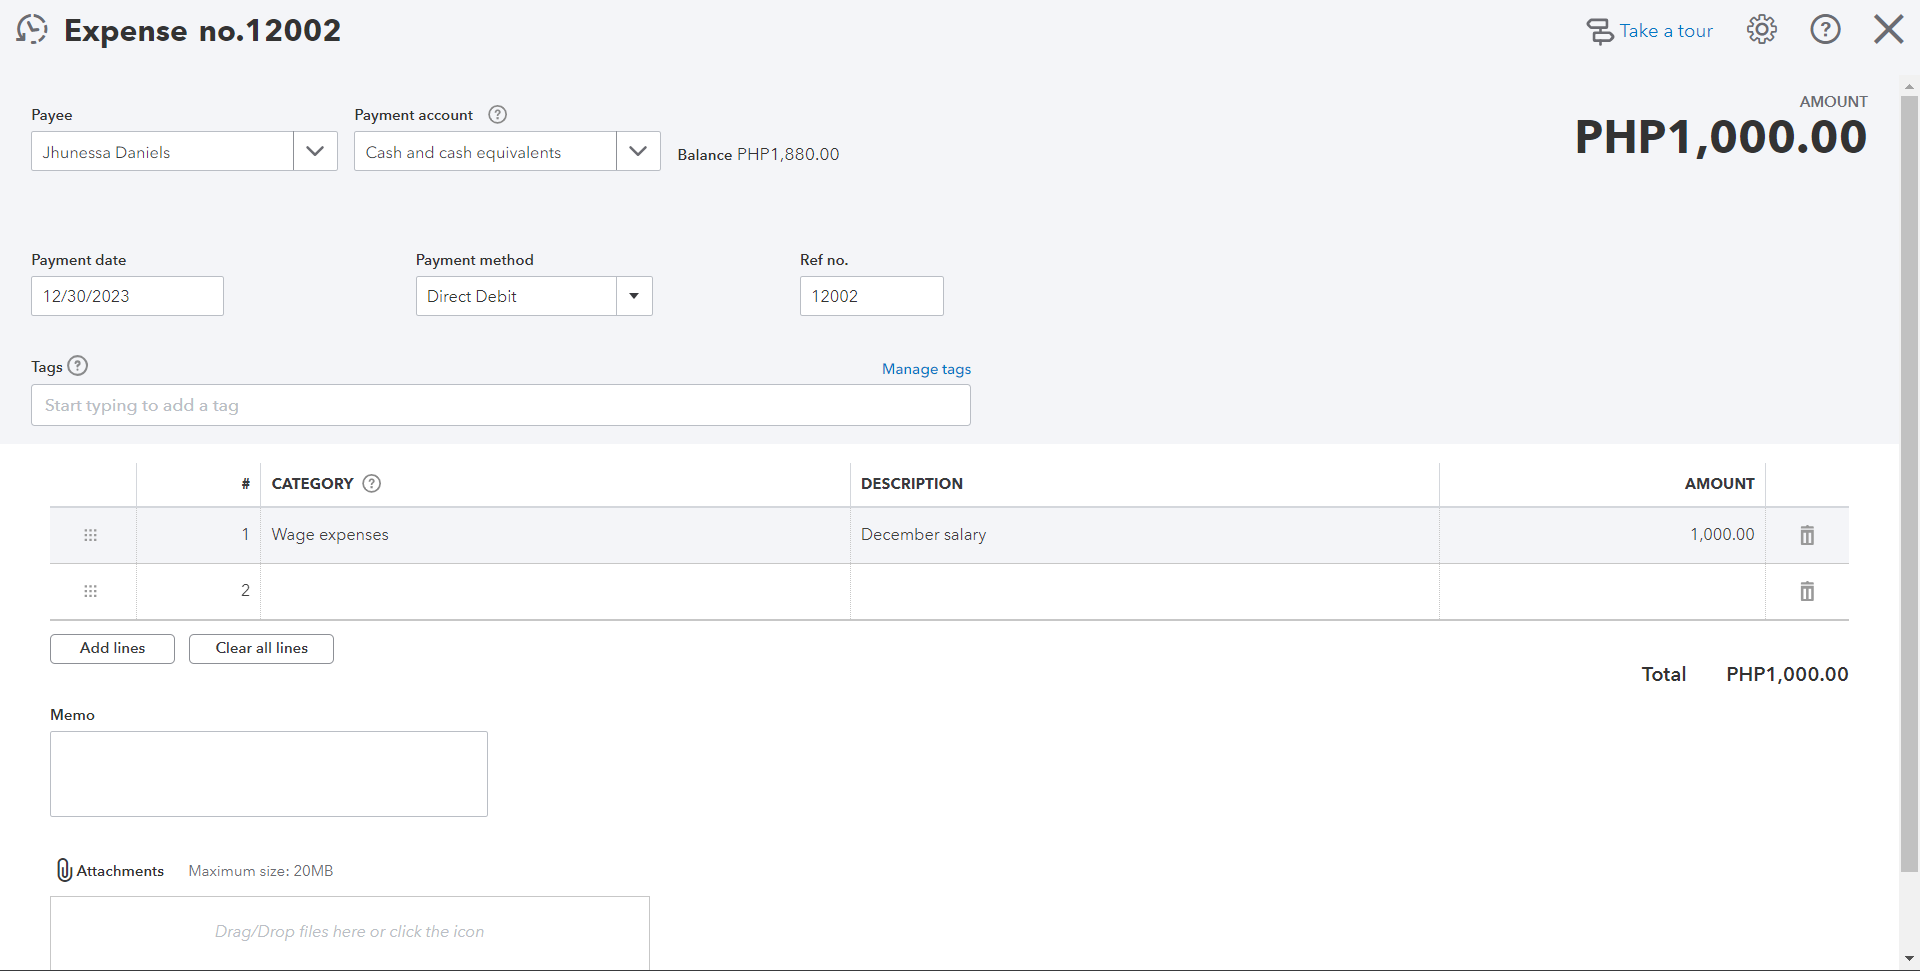This screenshot has width=1920, height=971.
Task: Click the scrollbar down arrow
Action: pos(1909,960)
